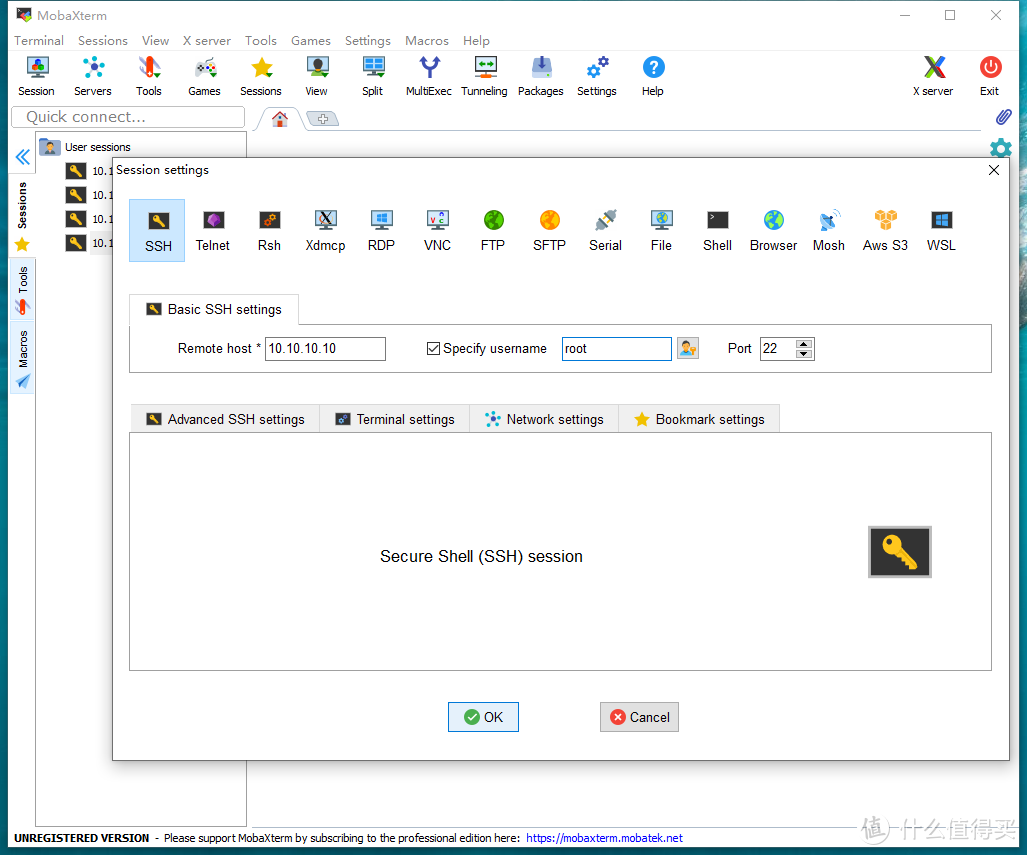This screenshot has height=855, width=1027.
Task: Select the RDP session type
Action: tap(381, 231)
